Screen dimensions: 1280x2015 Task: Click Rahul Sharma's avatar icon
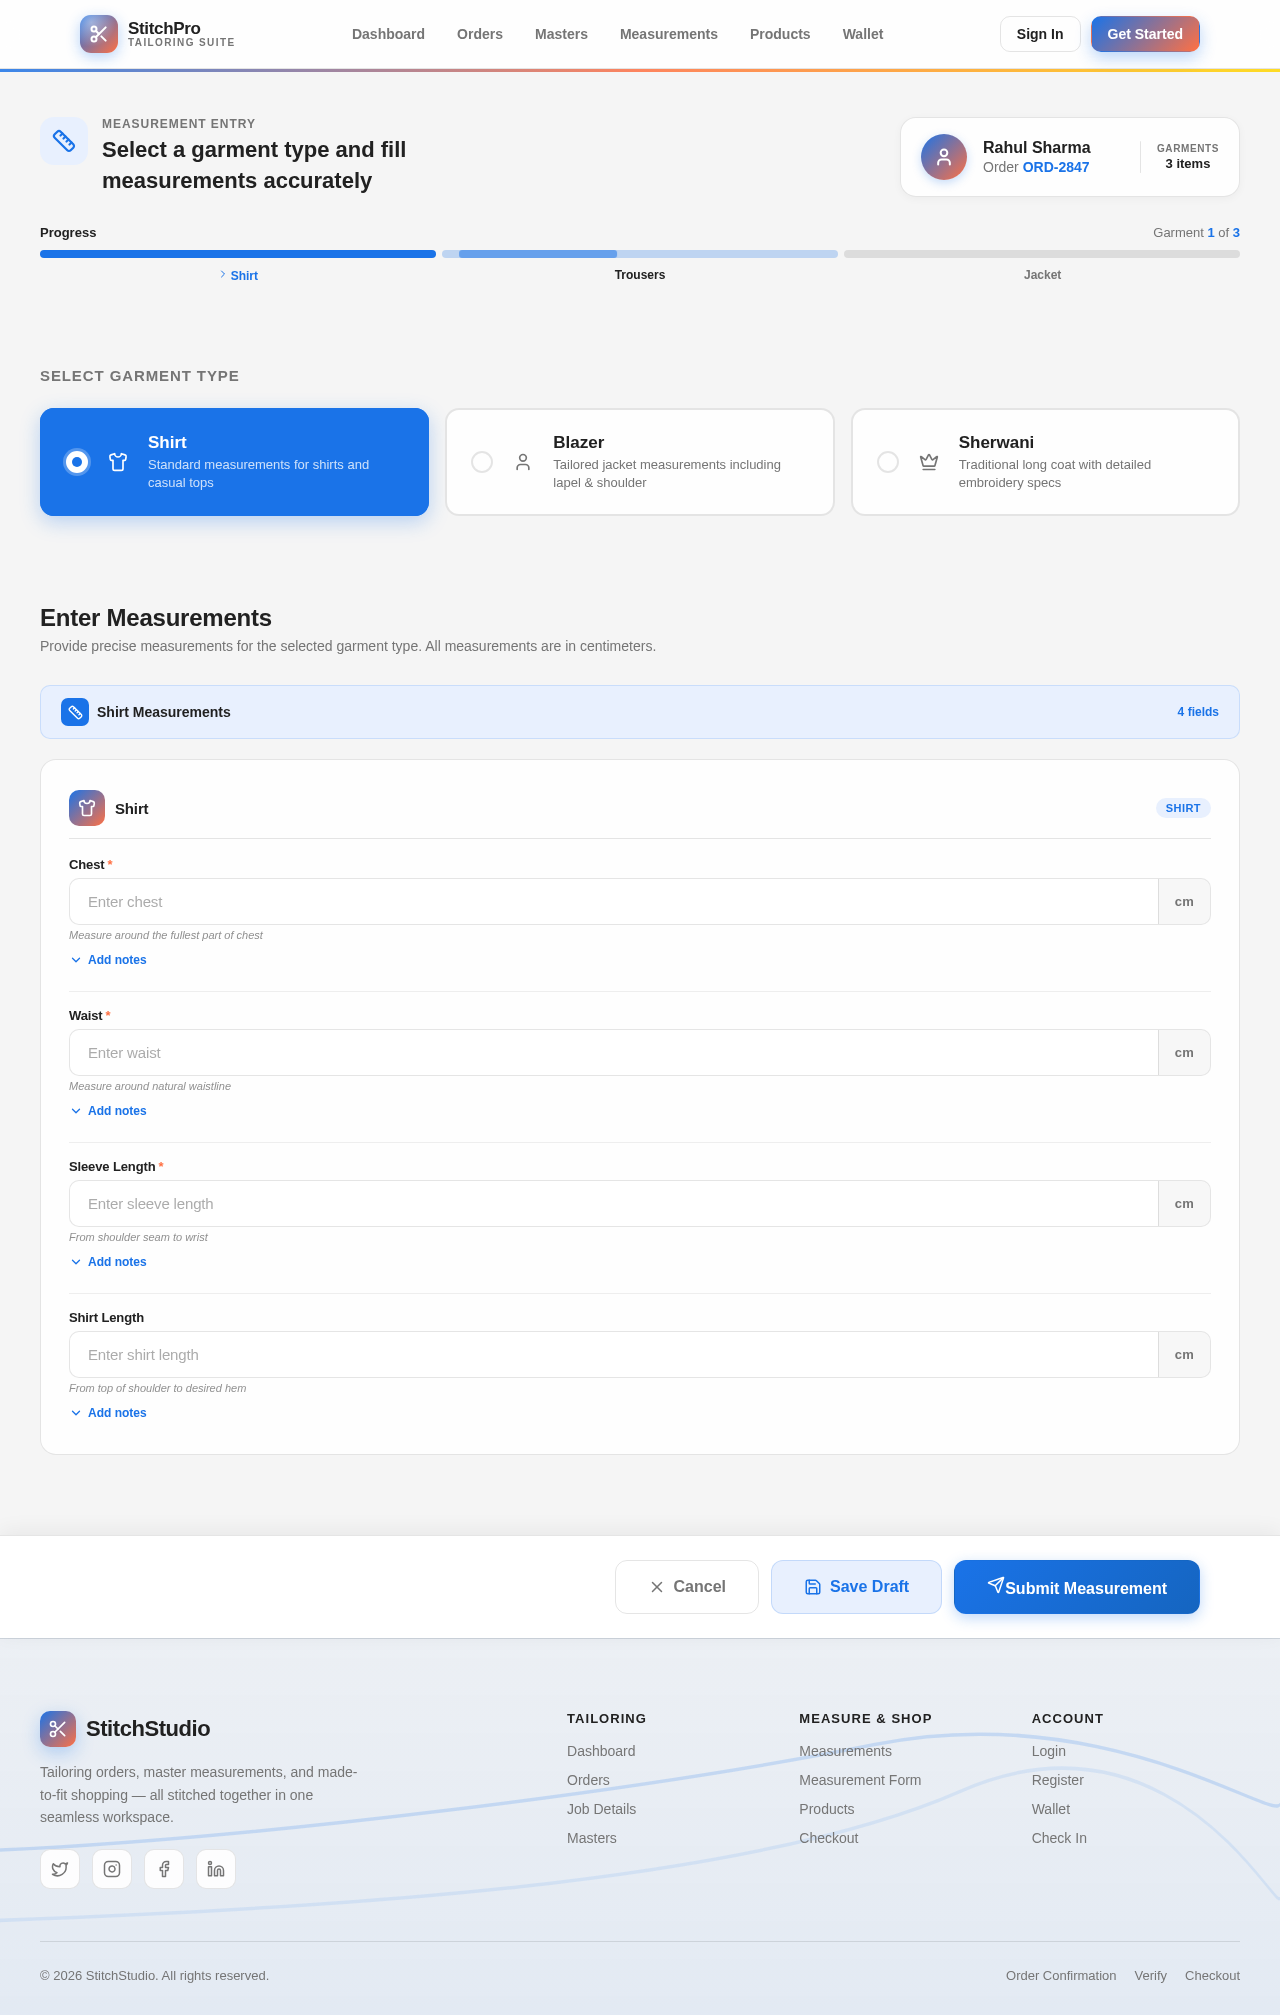944,157
